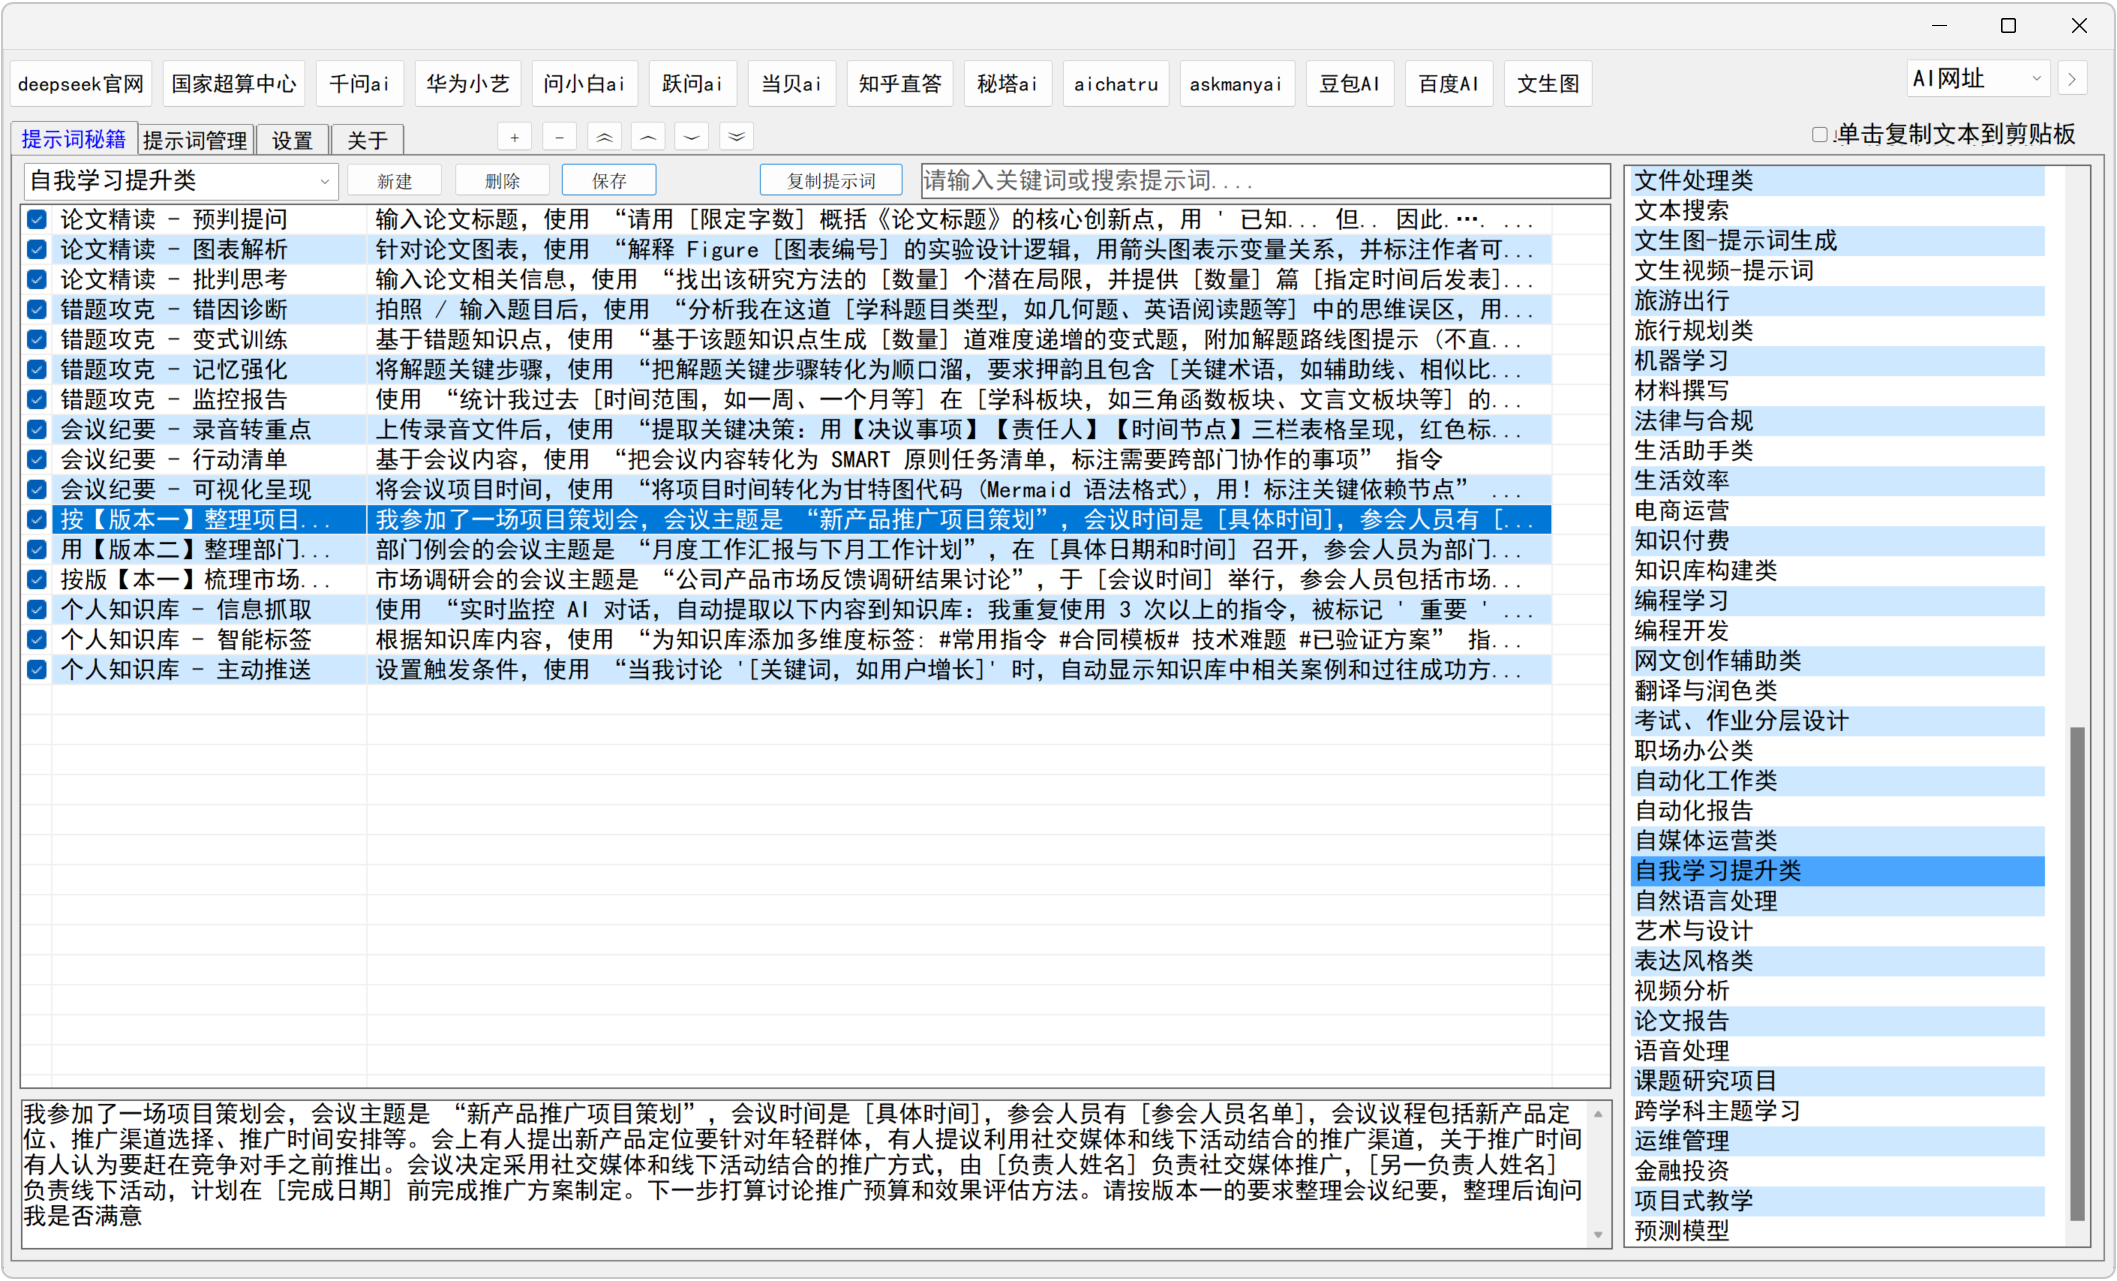This screenshot has height=1281, width=2117.
Task: Toggle the 会议纪要 - 可视化呈现 checkbox
Action: (x=37, y=489)
